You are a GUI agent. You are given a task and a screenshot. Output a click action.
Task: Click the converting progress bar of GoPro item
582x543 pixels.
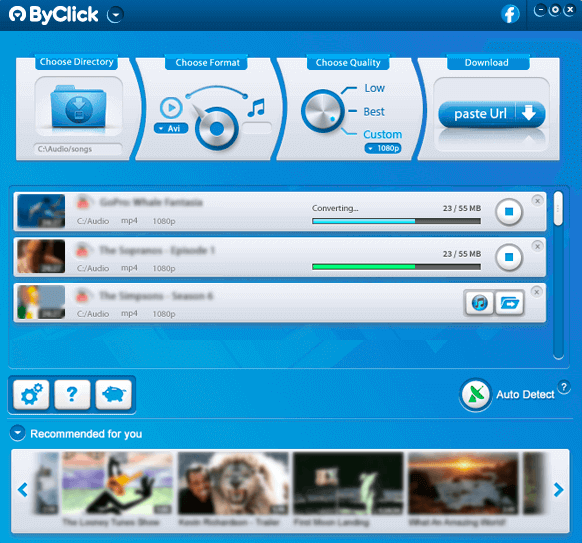pyautogui.click(x=396, y=221)
